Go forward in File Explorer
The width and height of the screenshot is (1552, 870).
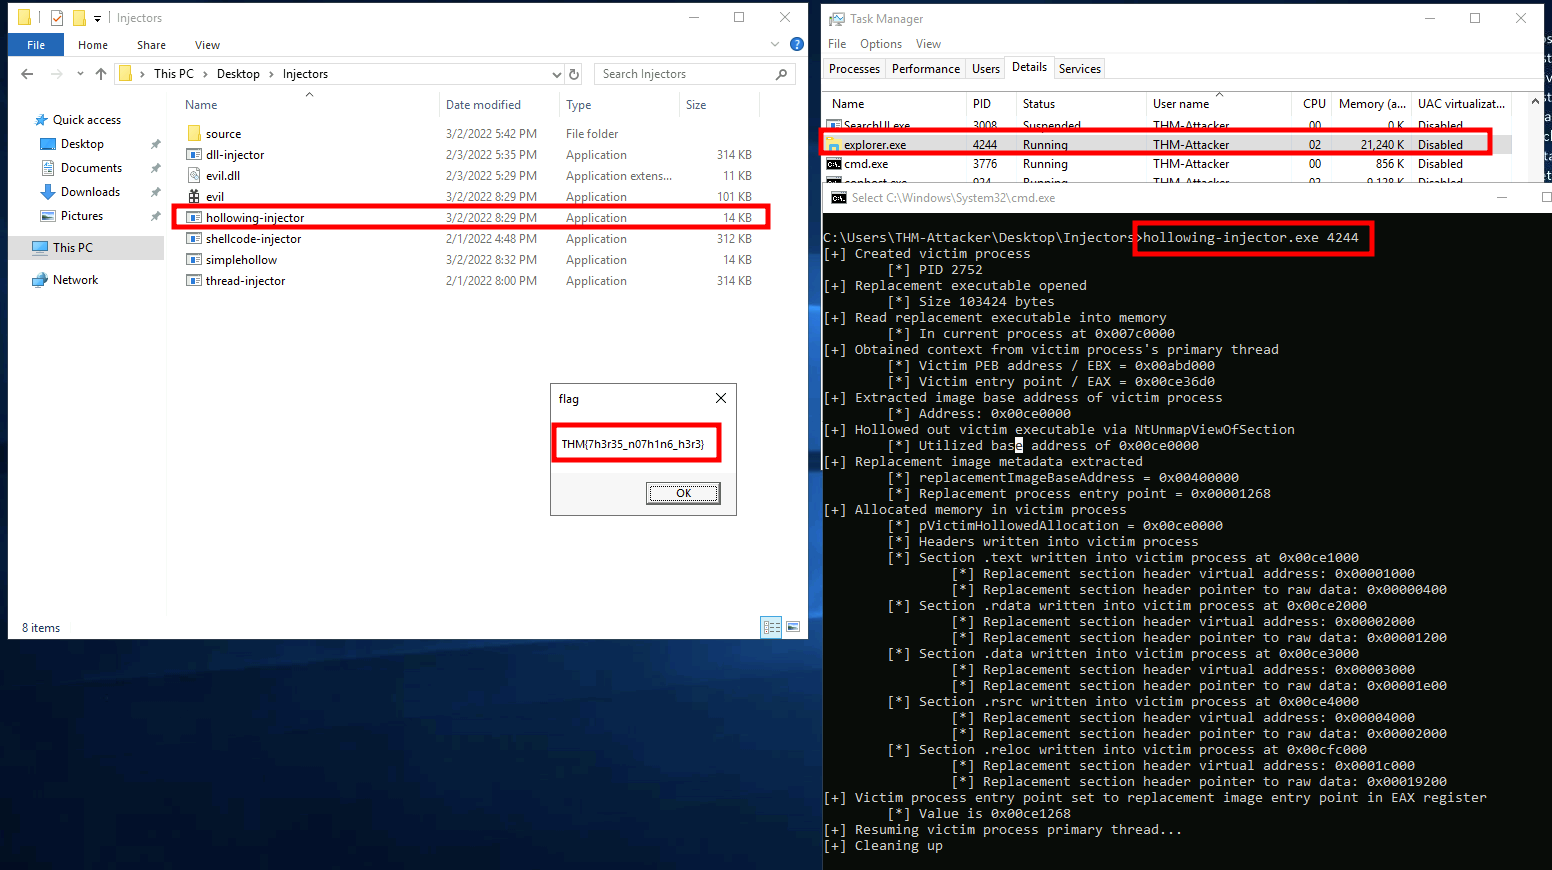[56, 74]
